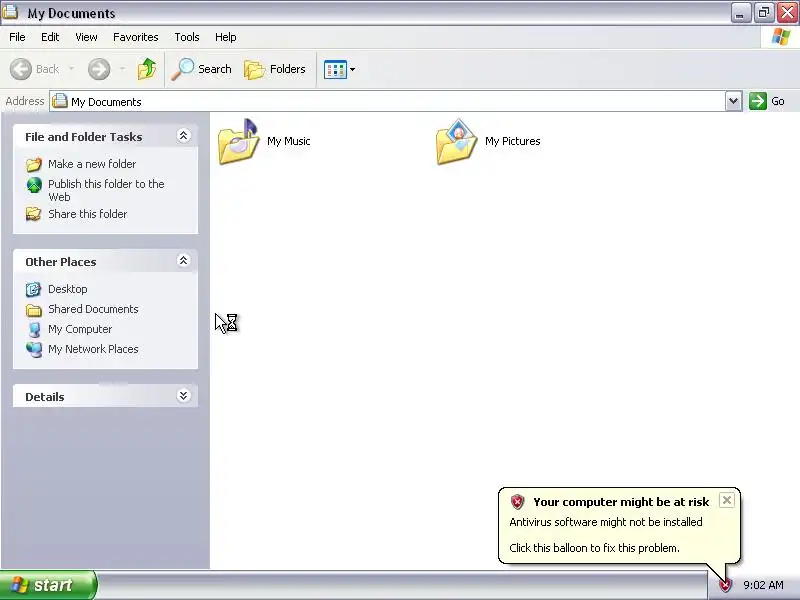Click the My Documents address bar icon
Screen dimensions: 800x600
(60, 101)
